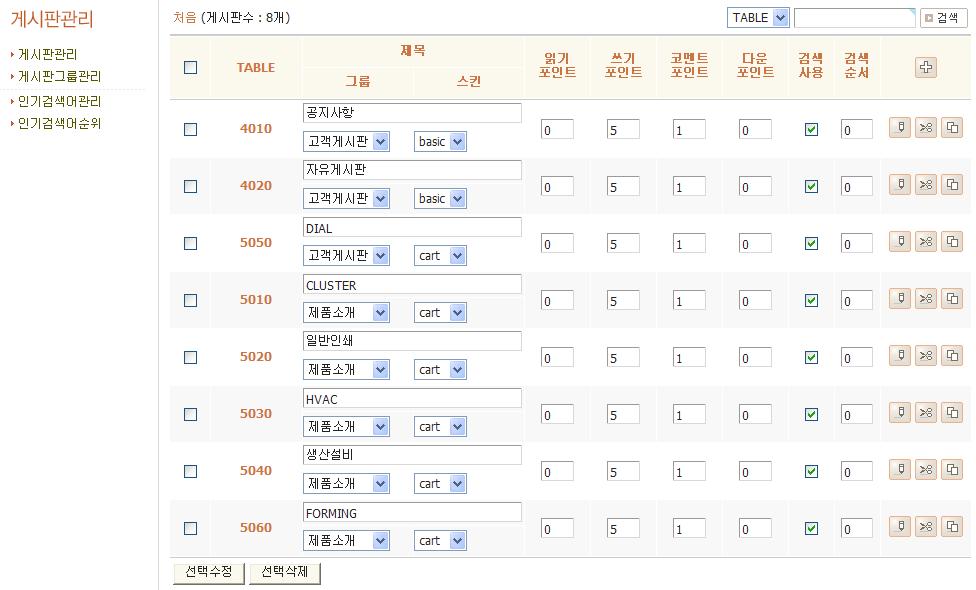This screenshot has width=976, height=590.
Task: Check the row checkbox for board 5010
Action: (190, 301)
